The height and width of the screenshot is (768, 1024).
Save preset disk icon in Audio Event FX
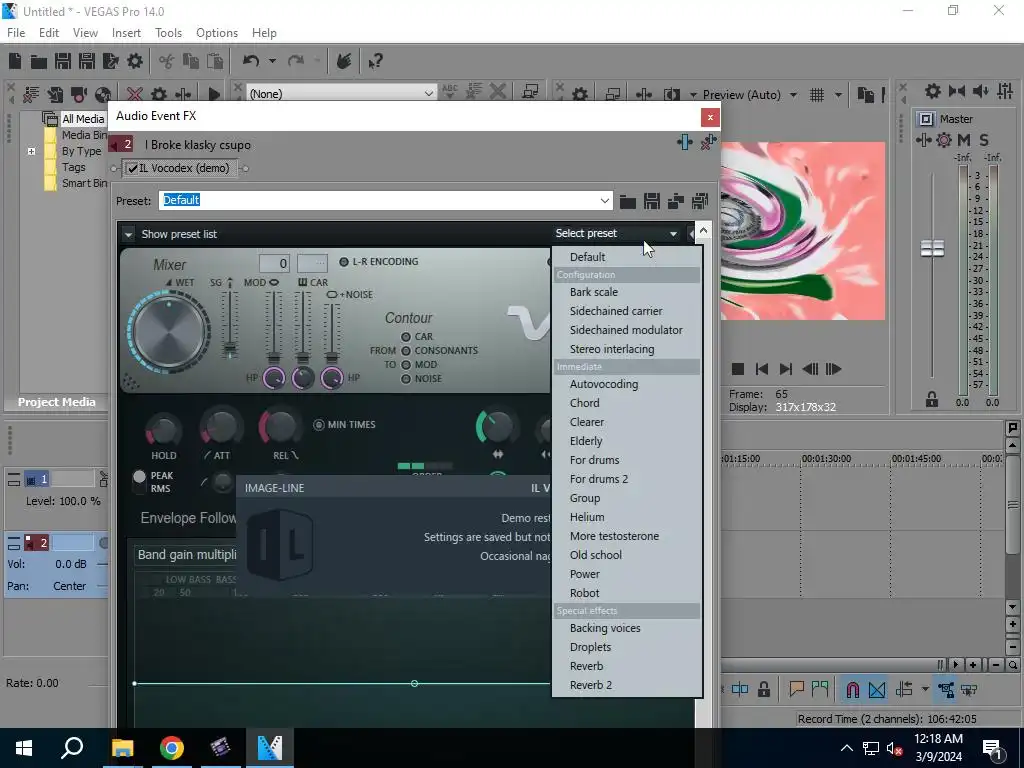652,201
